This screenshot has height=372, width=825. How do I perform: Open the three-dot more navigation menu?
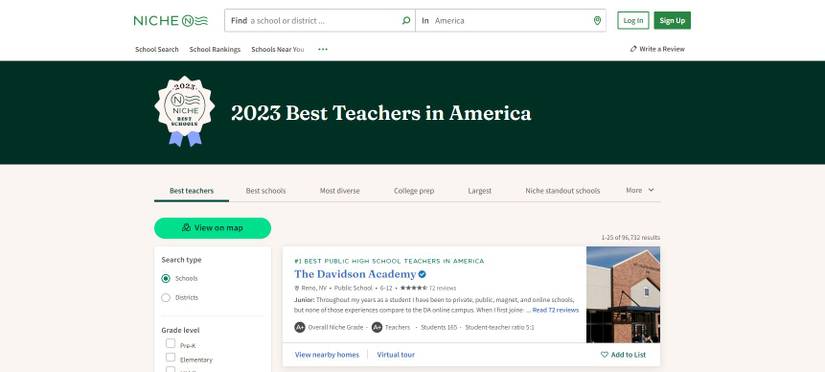323,49
